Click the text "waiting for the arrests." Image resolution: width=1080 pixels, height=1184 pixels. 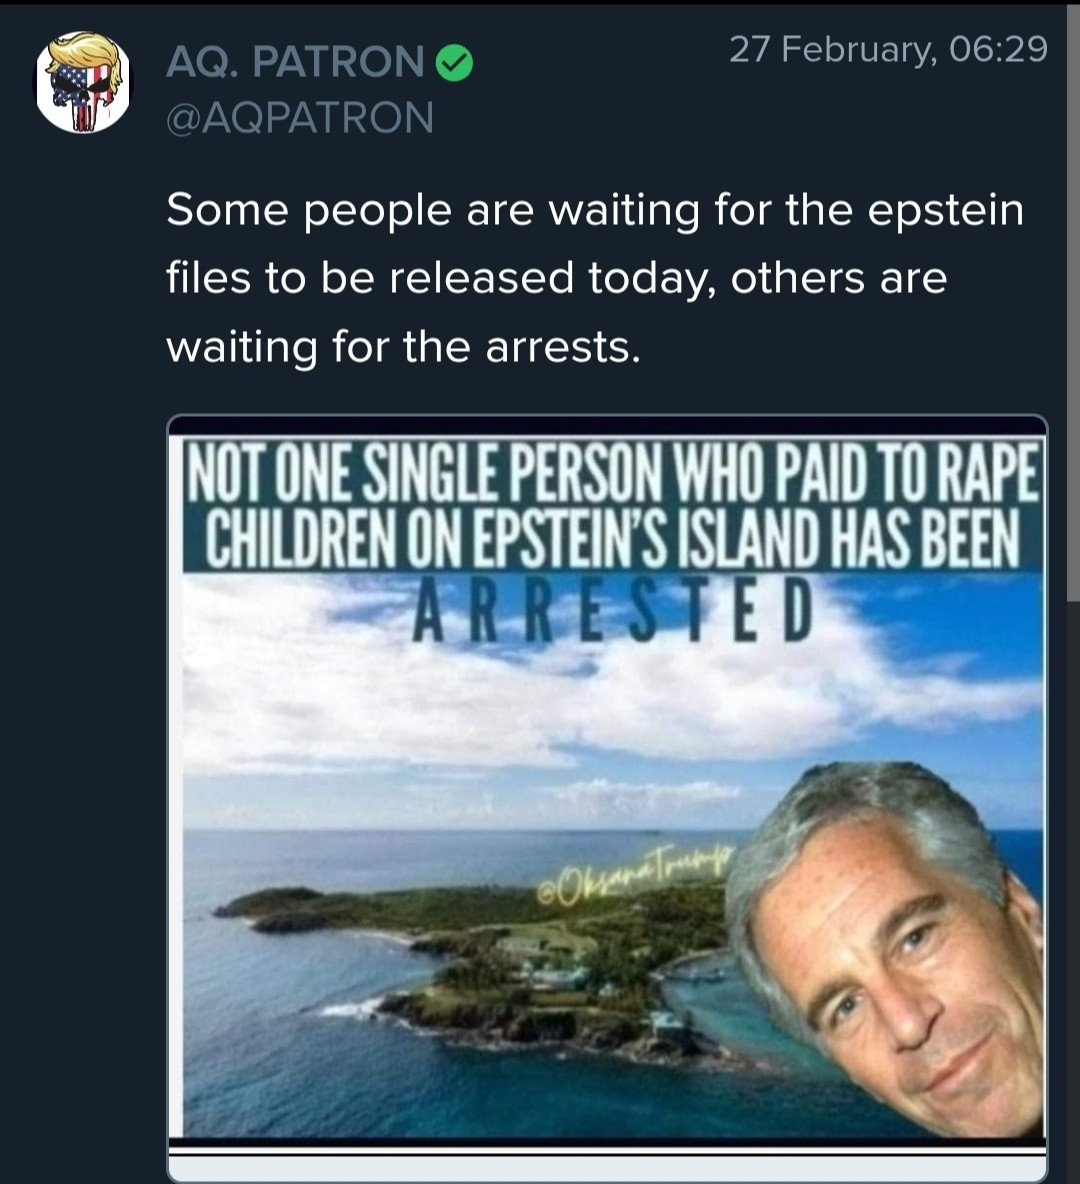[402, 347]
